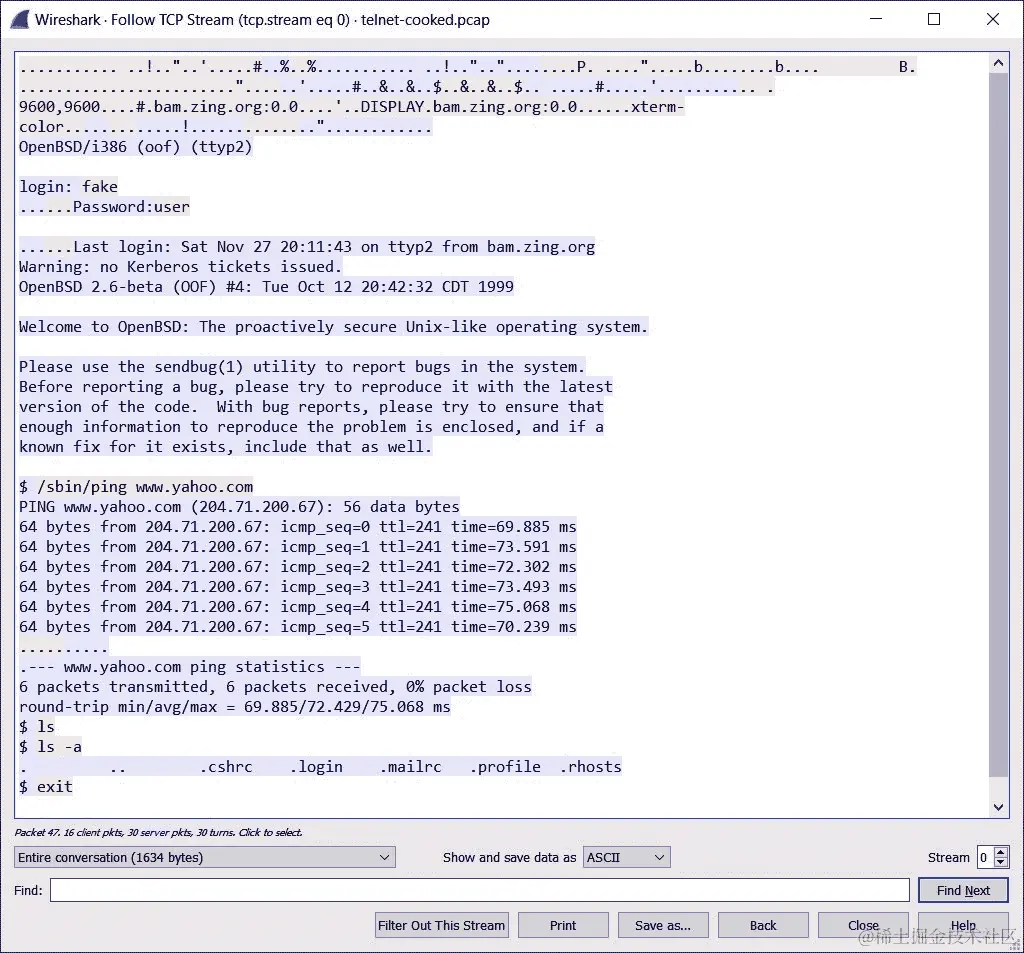Click the '9600,9600....#.bam.zing.org' line
Viewport: 1024px width, 953px height.
click(351, 107)
